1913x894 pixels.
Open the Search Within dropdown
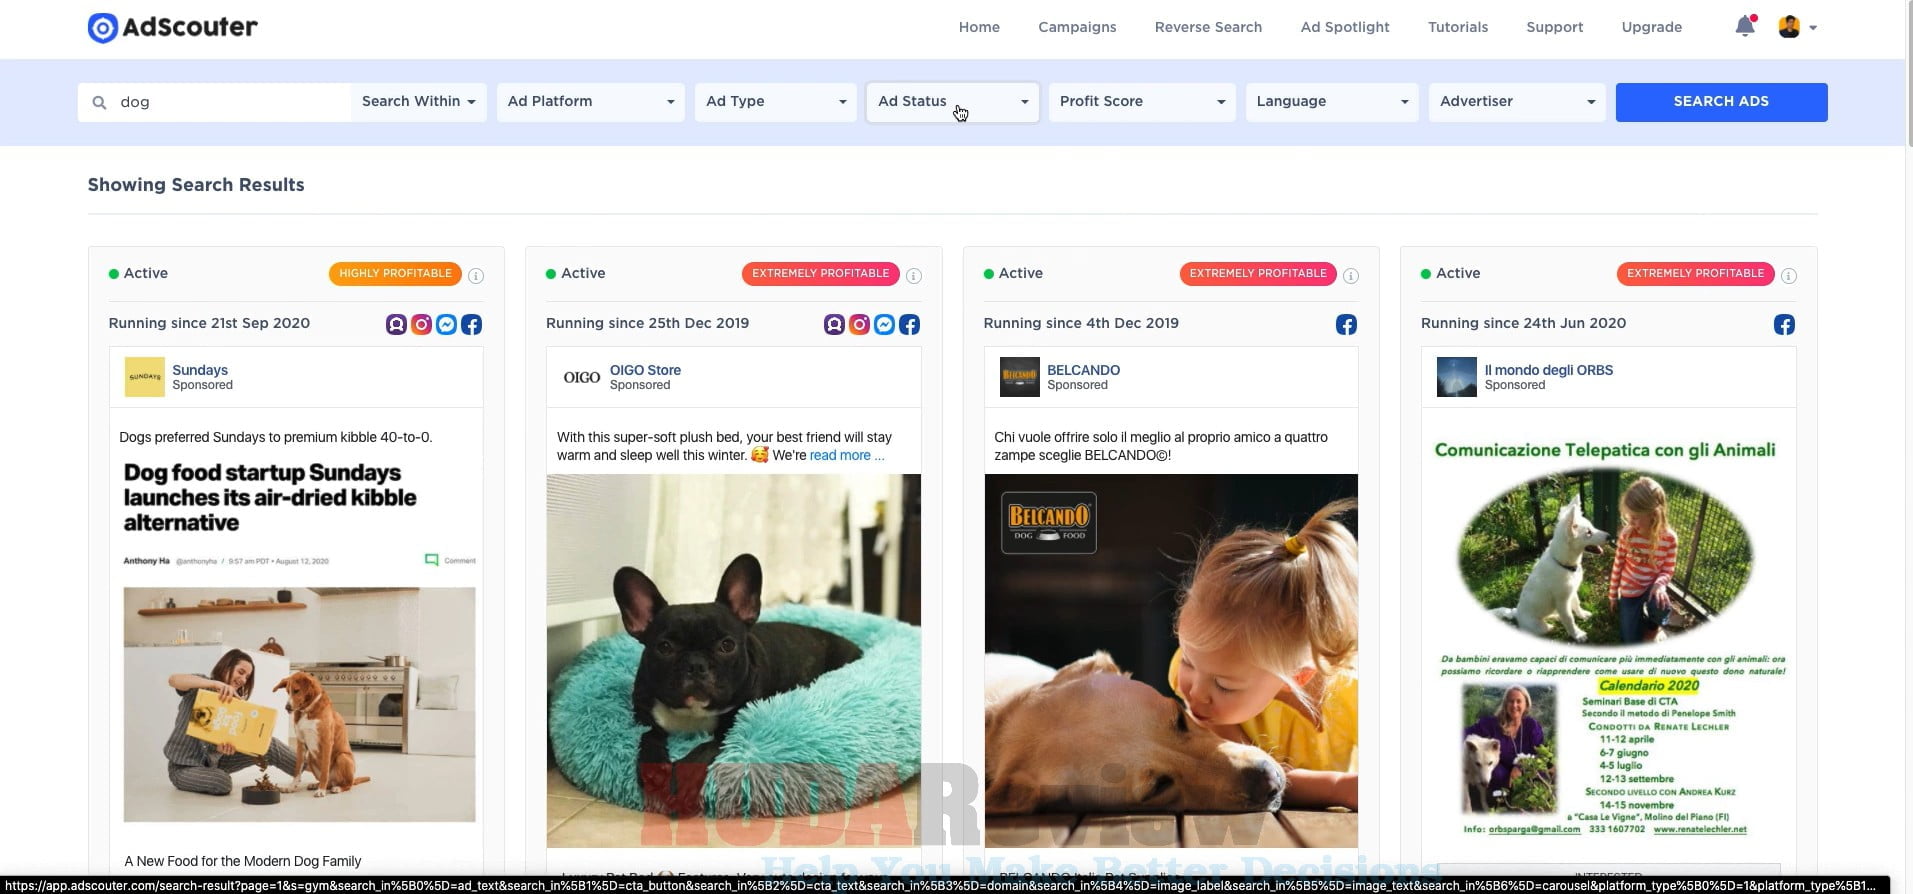(x=419, y=102)
